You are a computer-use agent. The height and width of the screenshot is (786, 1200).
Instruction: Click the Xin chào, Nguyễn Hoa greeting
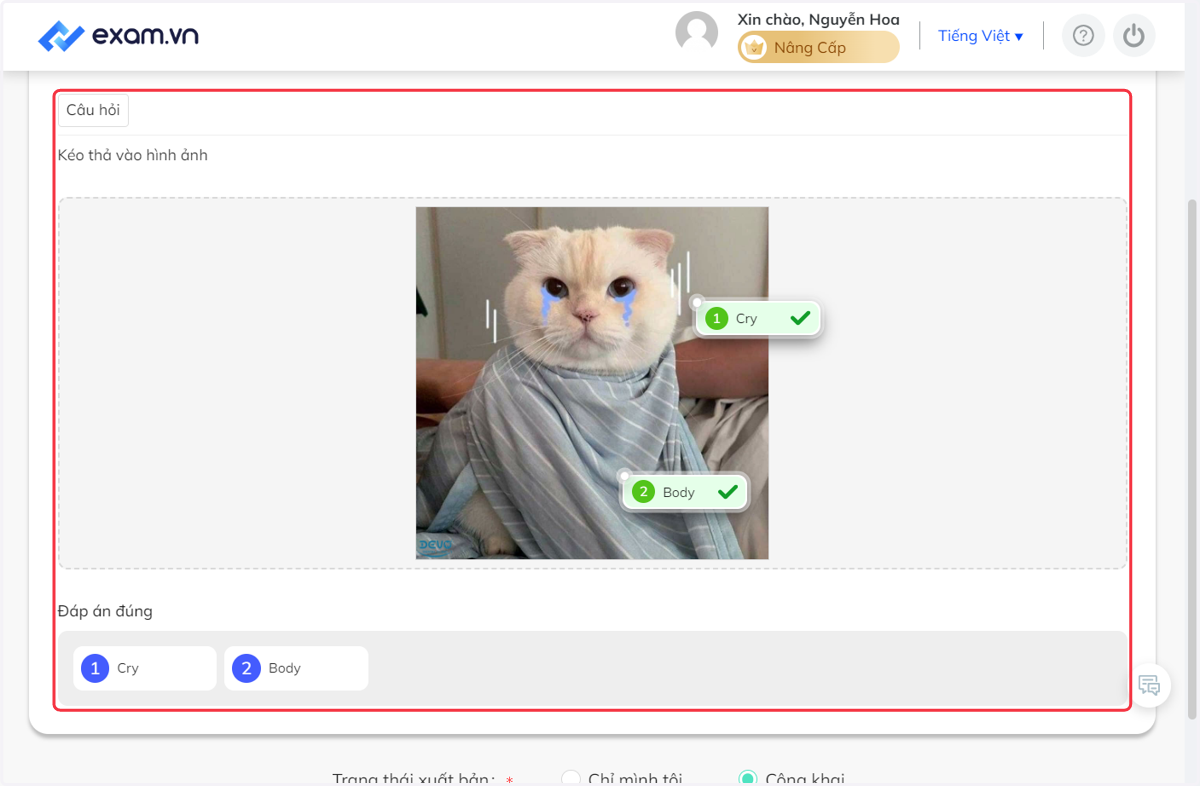click(x=818, y=19)
